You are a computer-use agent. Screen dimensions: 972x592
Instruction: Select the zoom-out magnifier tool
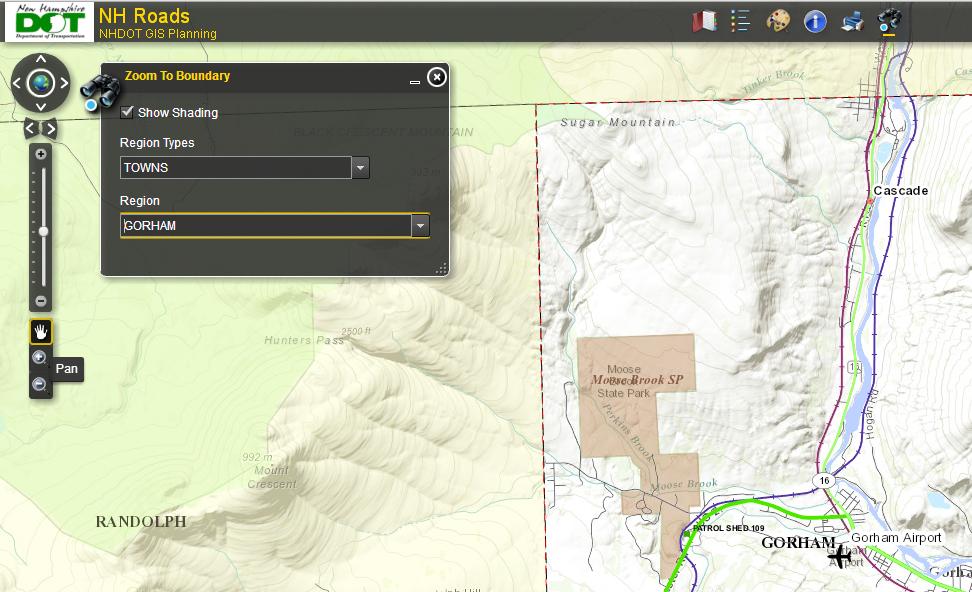click(39, 385)
